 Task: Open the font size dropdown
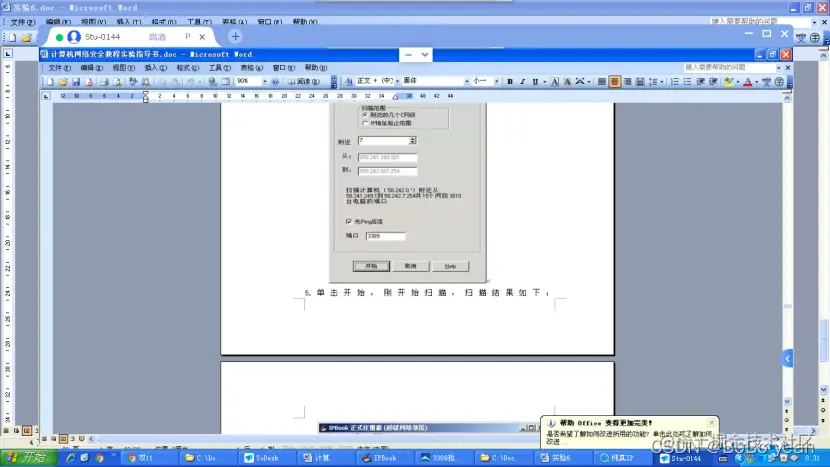(x=497, y=82)
